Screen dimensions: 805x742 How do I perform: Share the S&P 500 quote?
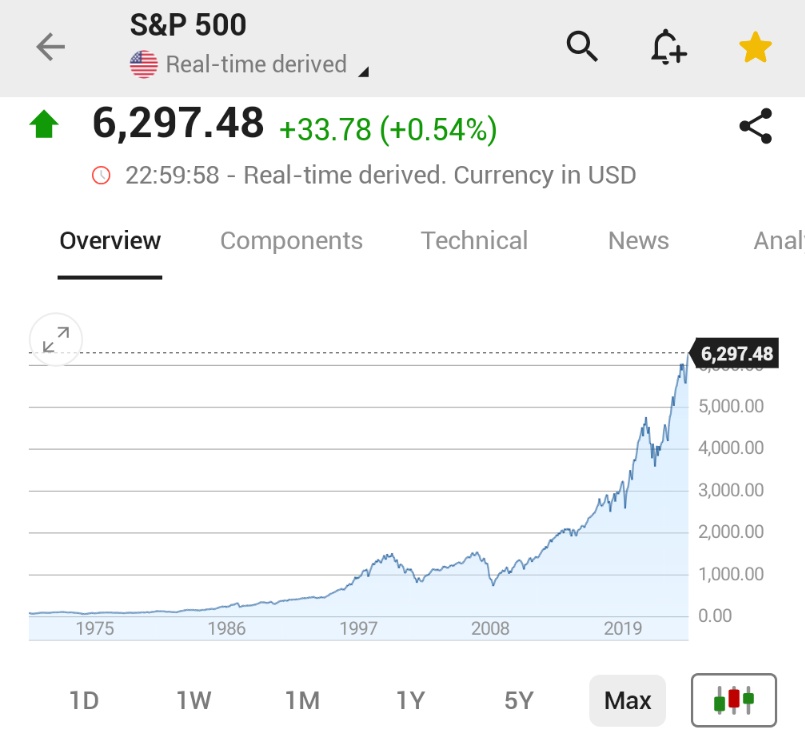pyautogui.click(x=755, y=126)
